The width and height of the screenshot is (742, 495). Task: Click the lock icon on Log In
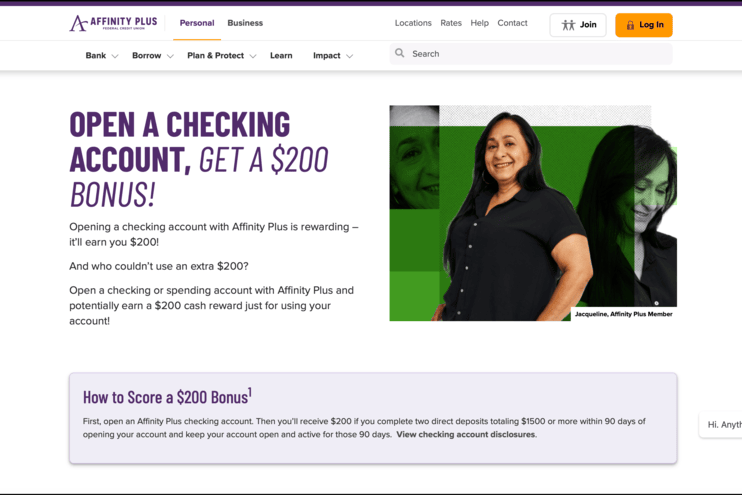(630, 25)
